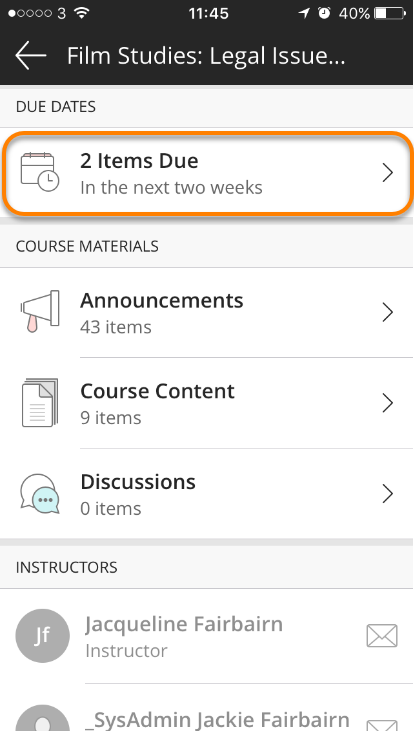The image size is (414, 731).
Task: Click the Jf instructor avatar
Action: coord(42,636)
